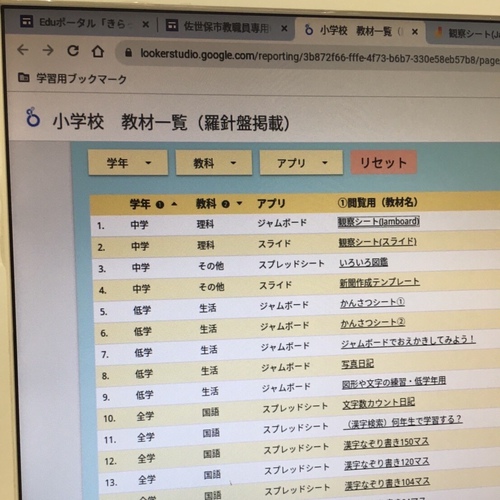The height and width of the screenshot is (500, 500).
Task: Click the browser forward arrow
Action: click(48, 50)
